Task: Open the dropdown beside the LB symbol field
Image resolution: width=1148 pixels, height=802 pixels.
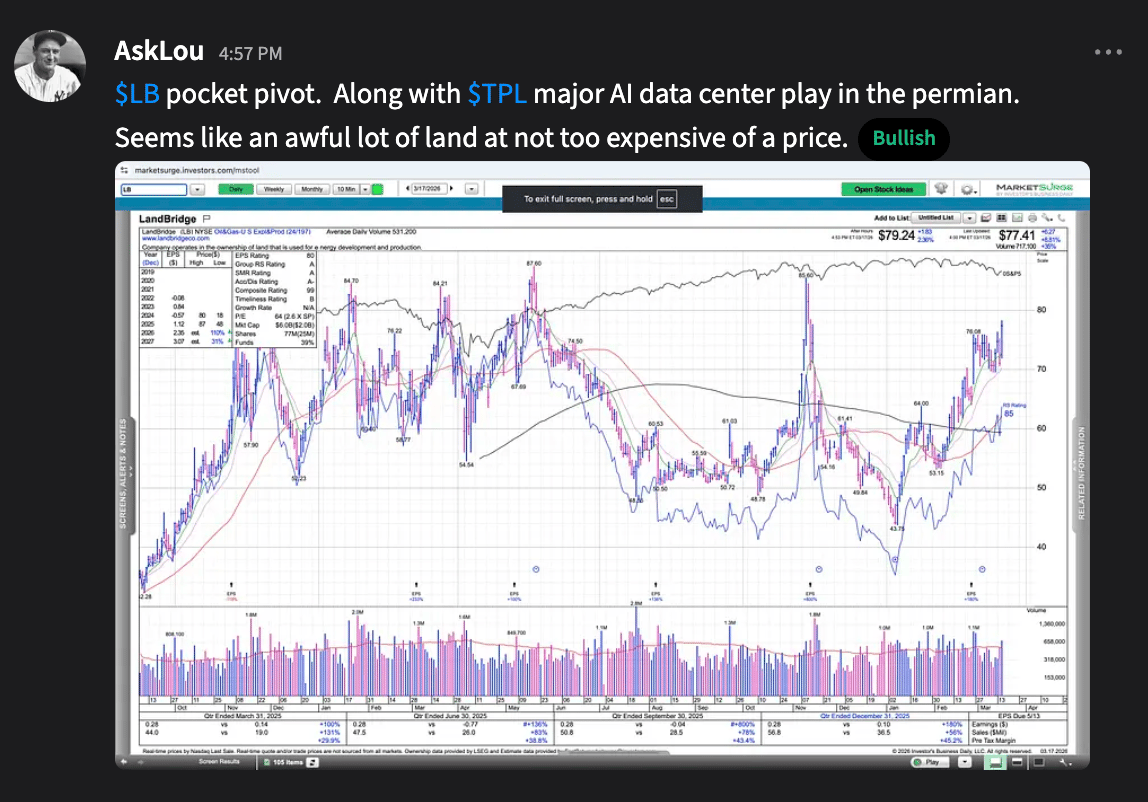Action: (x=197, y=189)
